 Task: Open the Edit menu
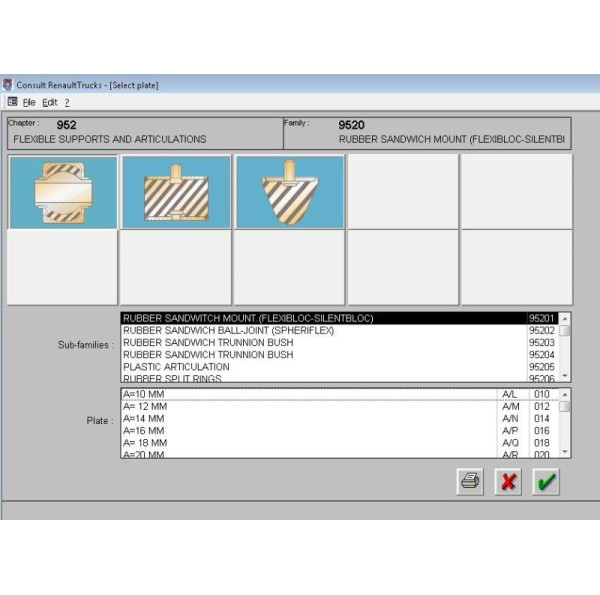[x=49, y=102]
